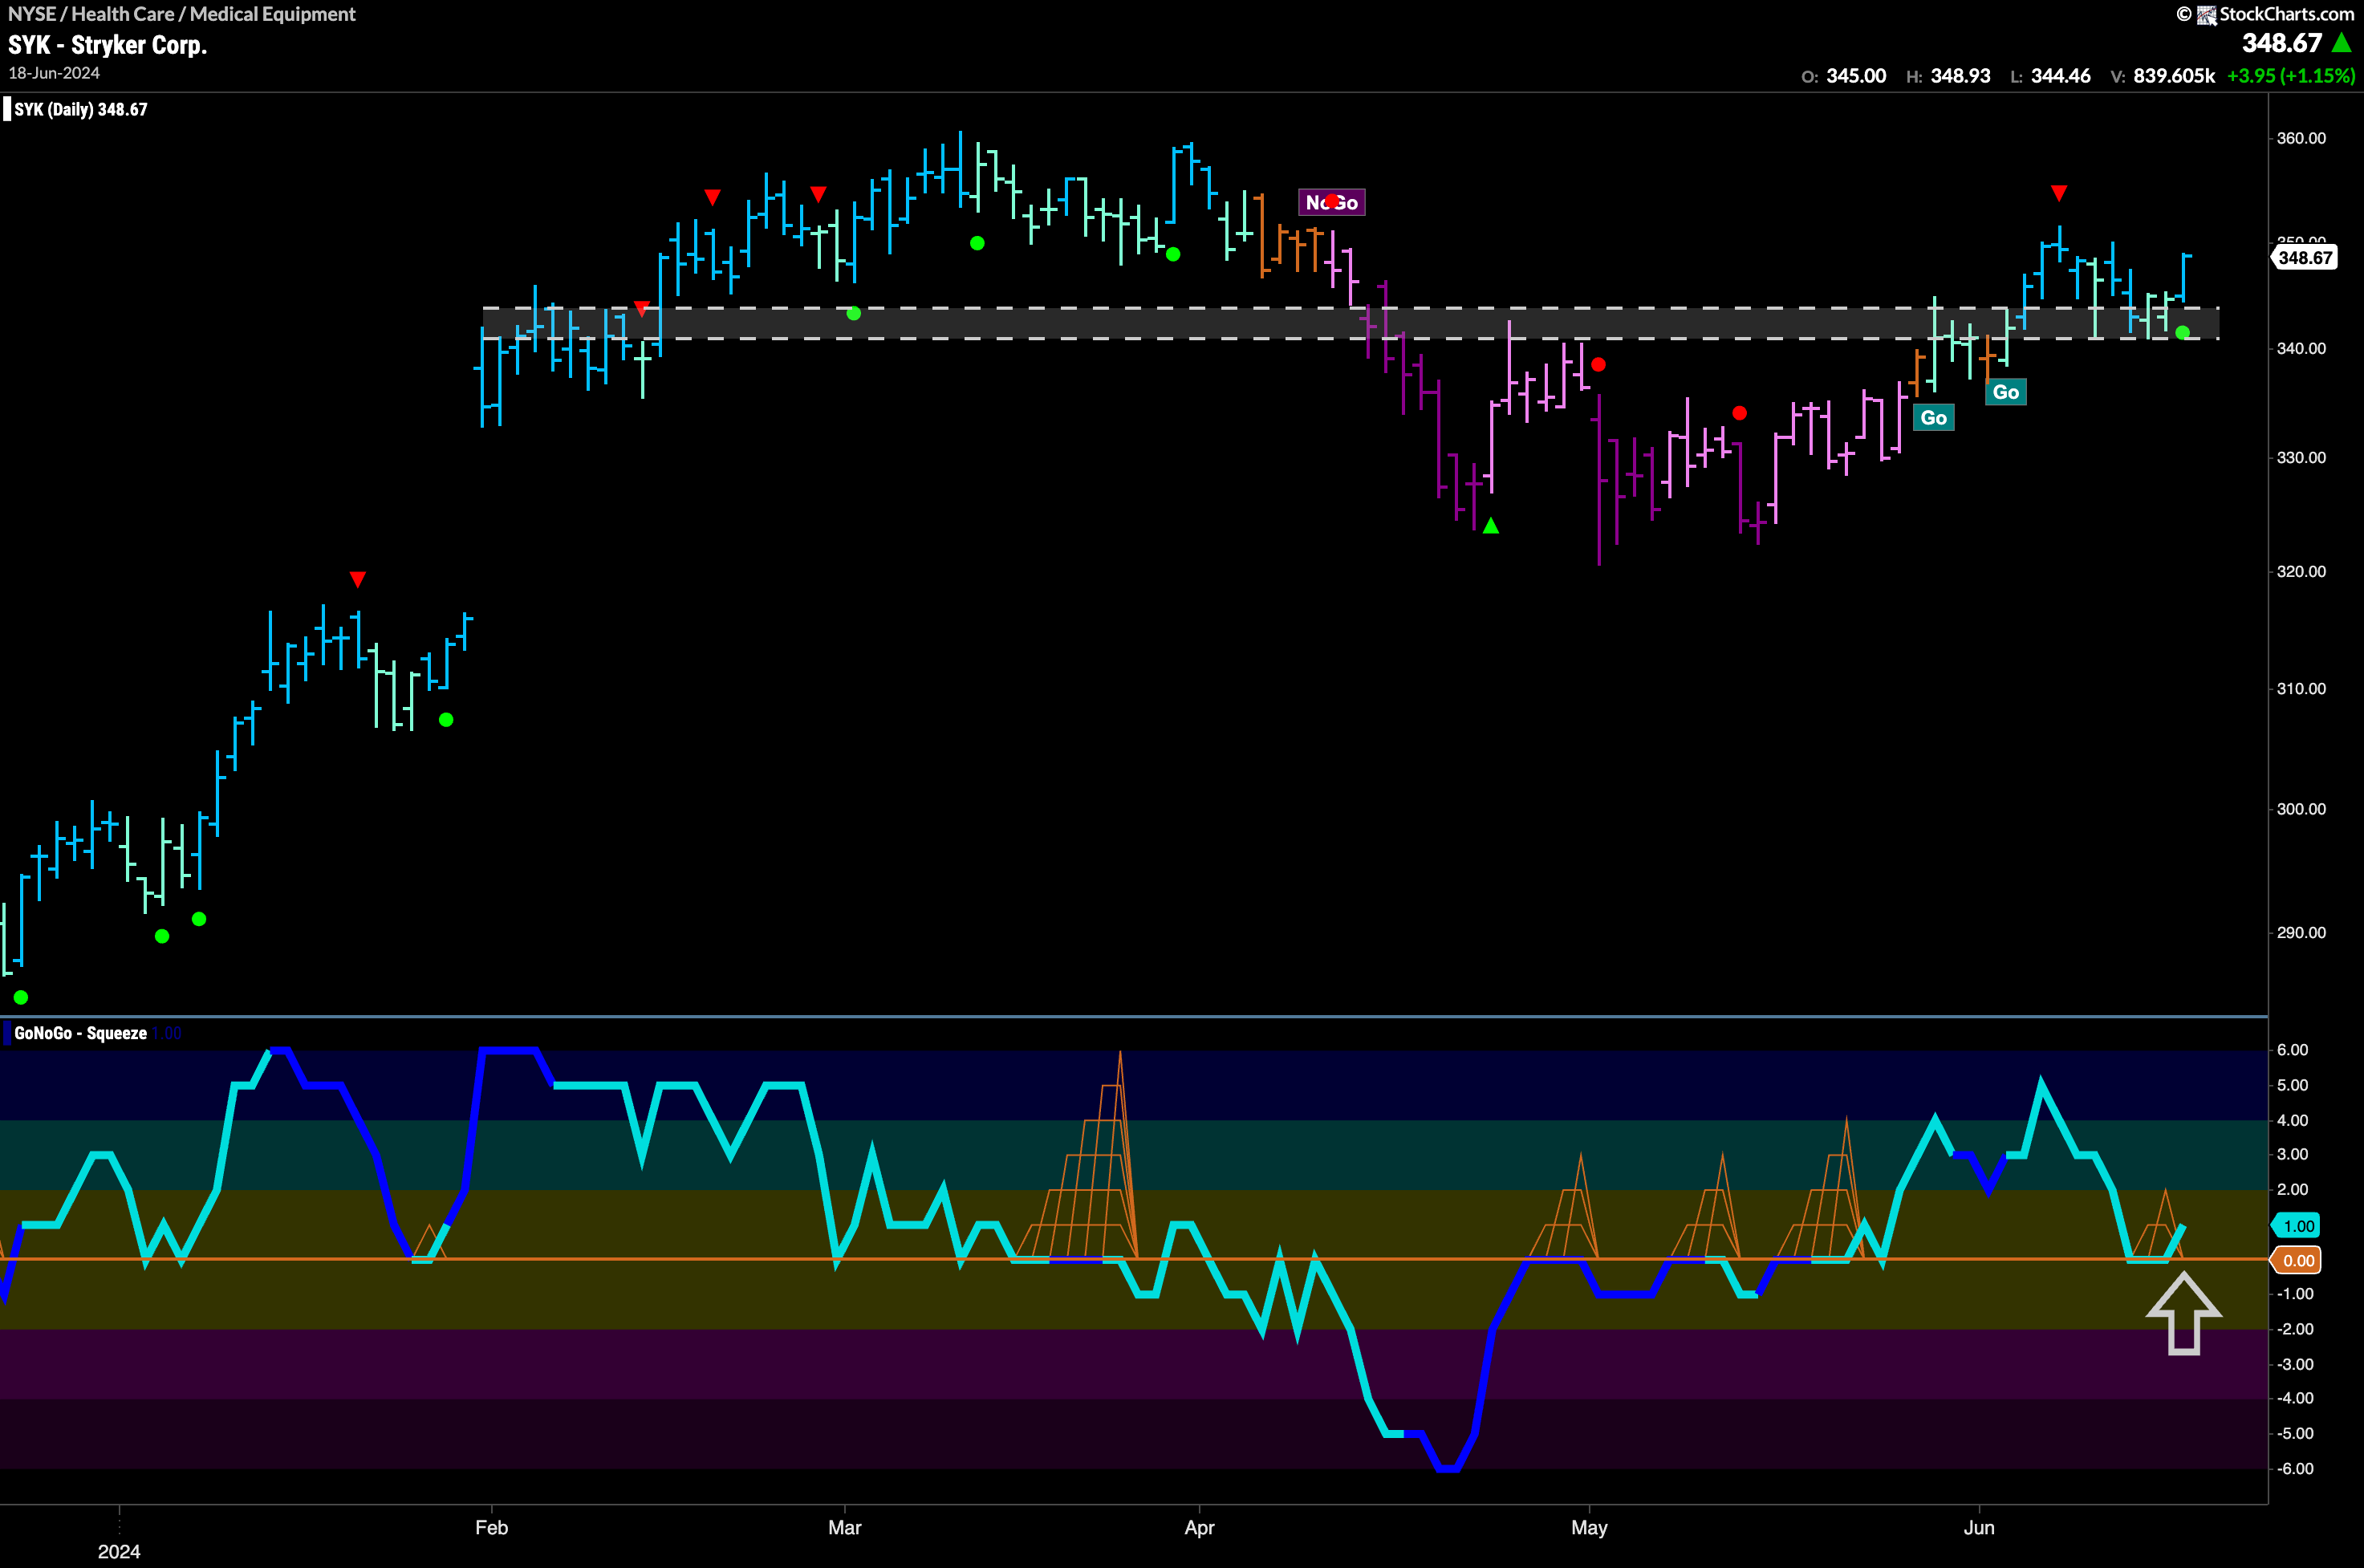Click the green dot at the far lower-left corner
Screen dimensions: 2364x1568
pyautogui.click(x=21, y=997)
